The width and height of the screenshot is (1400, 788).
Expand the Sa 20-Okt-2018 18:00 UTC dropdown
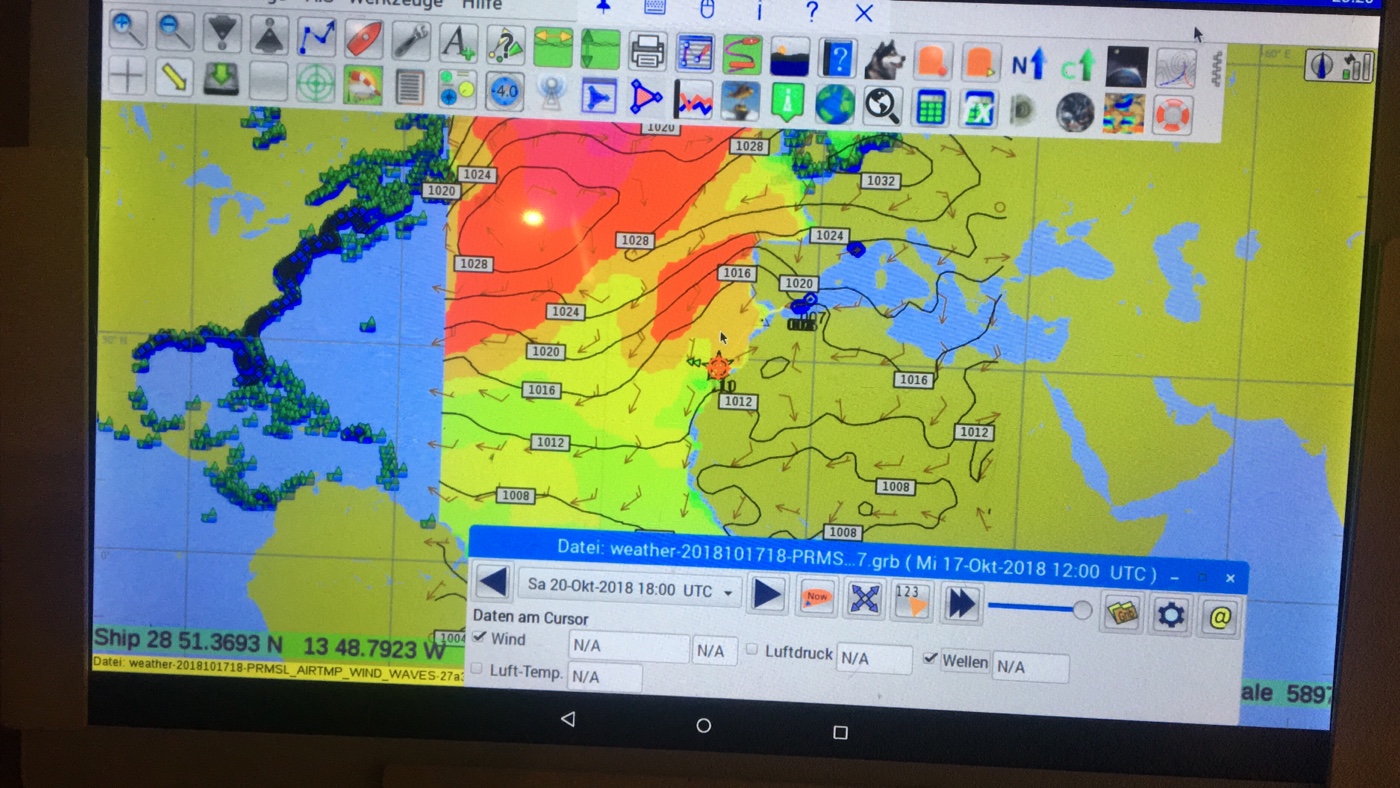click(x=729, y=592)
